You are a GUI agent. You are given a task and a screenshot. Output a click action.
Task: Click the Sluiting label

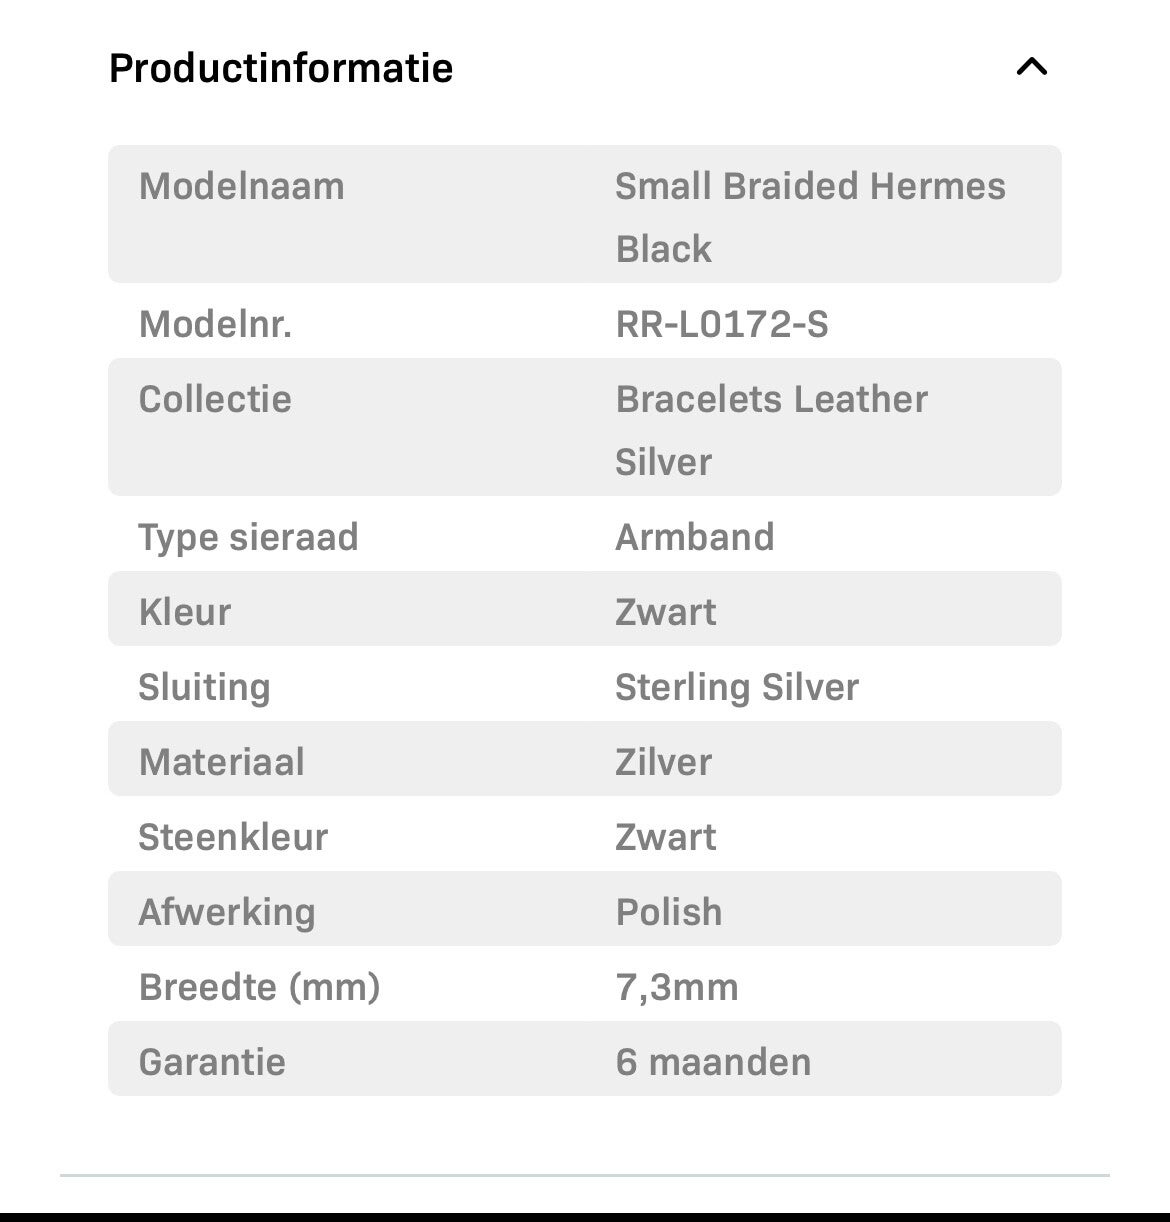[x=204, y=687]
